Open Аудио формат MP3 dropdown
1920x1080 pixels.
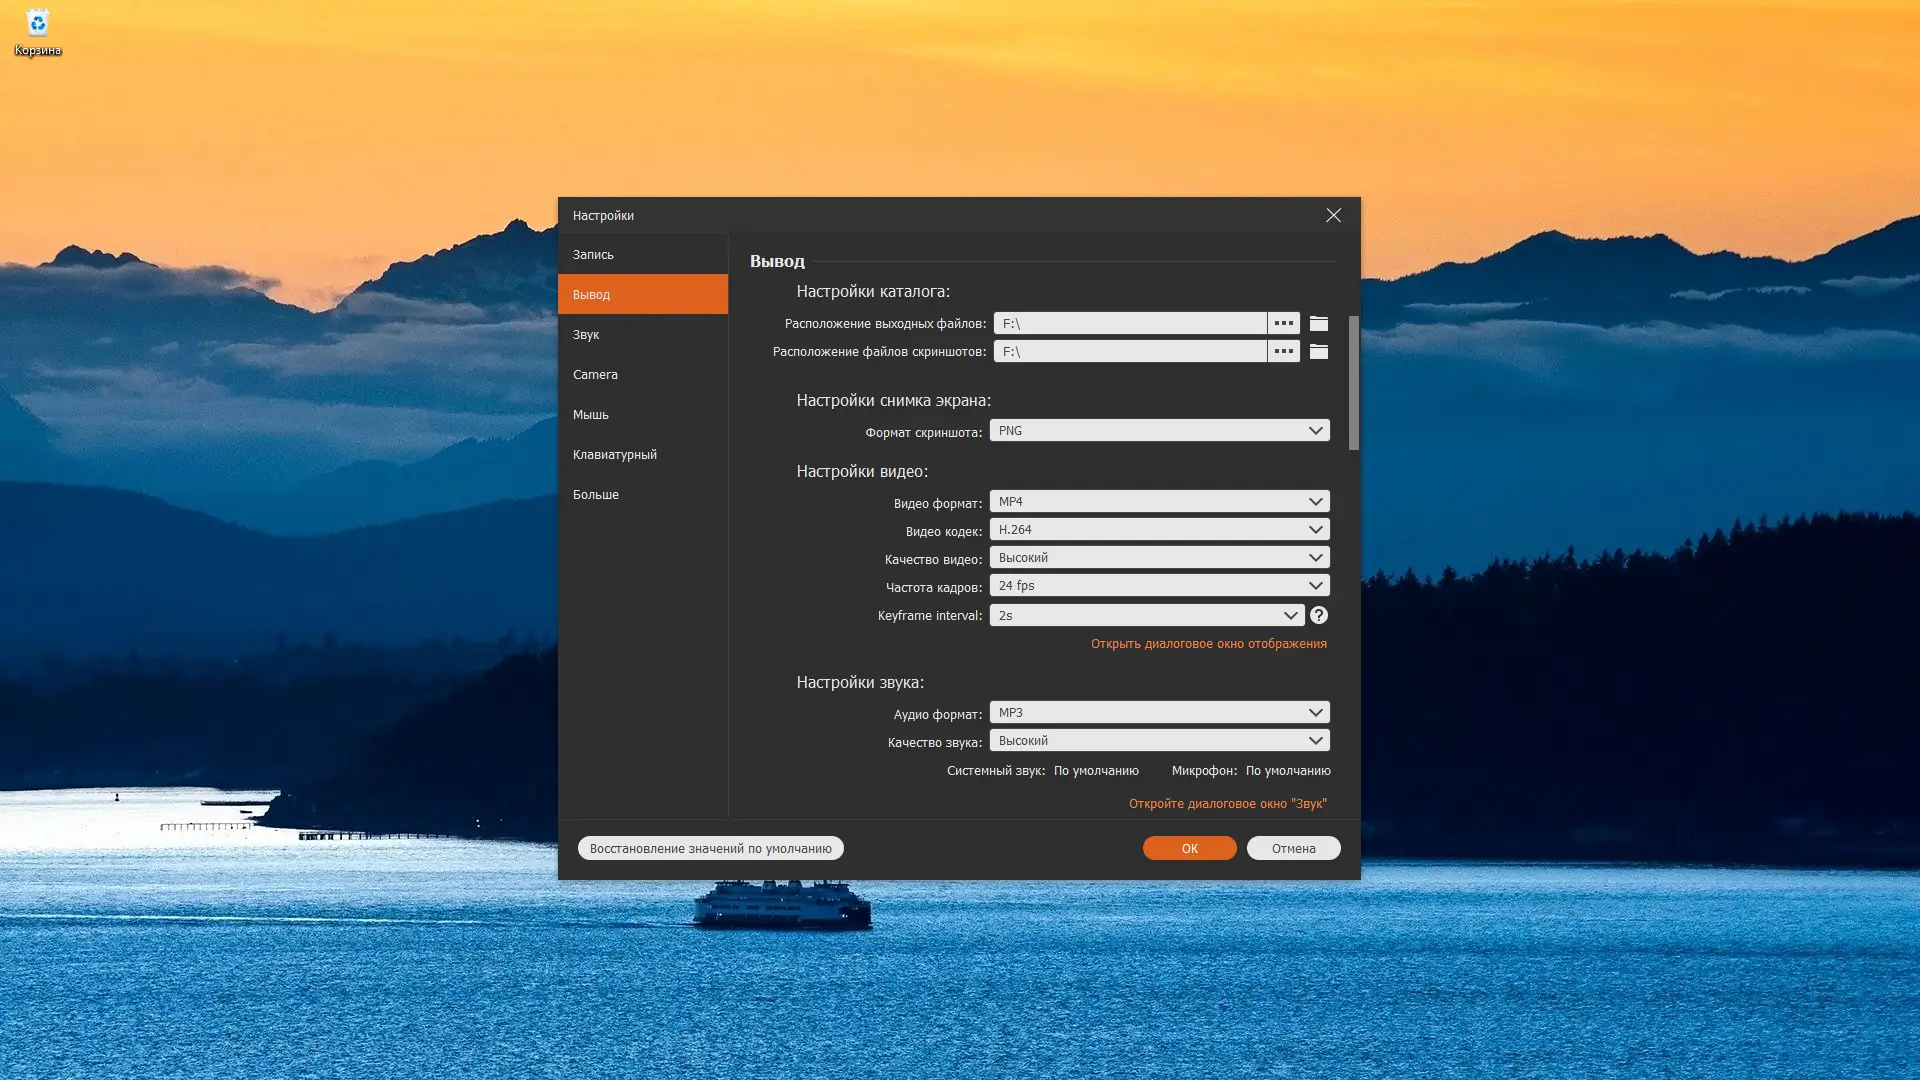[1159, 713]
